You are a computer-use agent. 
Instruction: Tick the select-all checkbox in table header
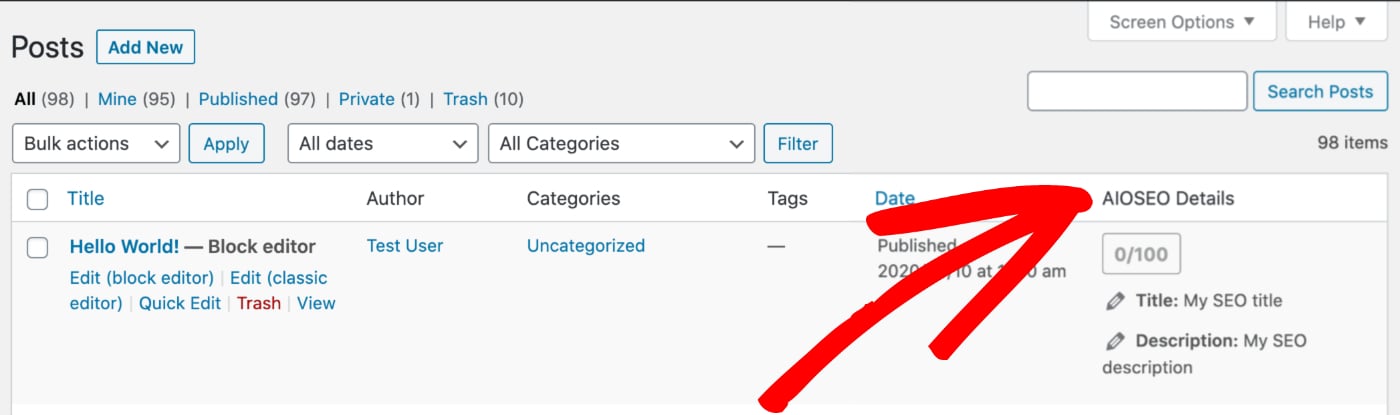(x=37, y=199)
